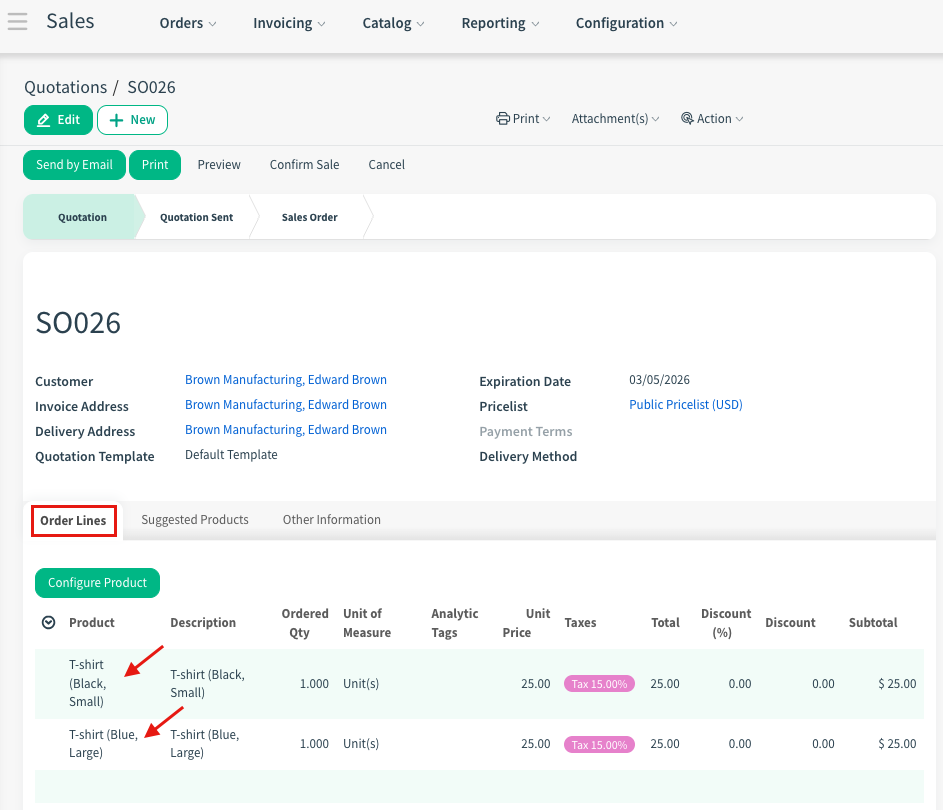Open the Orders menu
The image size is (943, 810).
187,23
